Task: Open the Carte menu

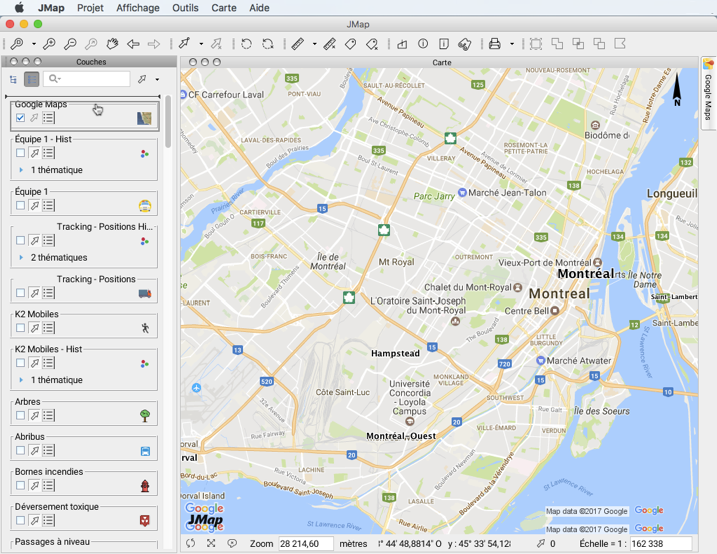Action: click(x=224, y=8)
